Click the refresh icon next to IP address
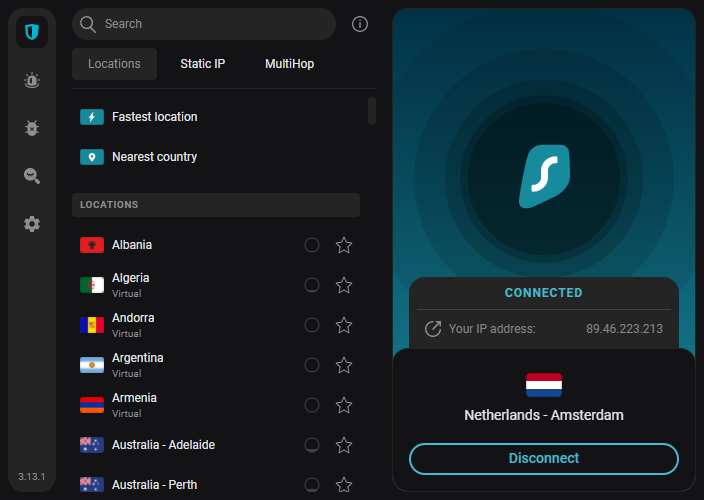The image size is (704, 500). [433, 329]
